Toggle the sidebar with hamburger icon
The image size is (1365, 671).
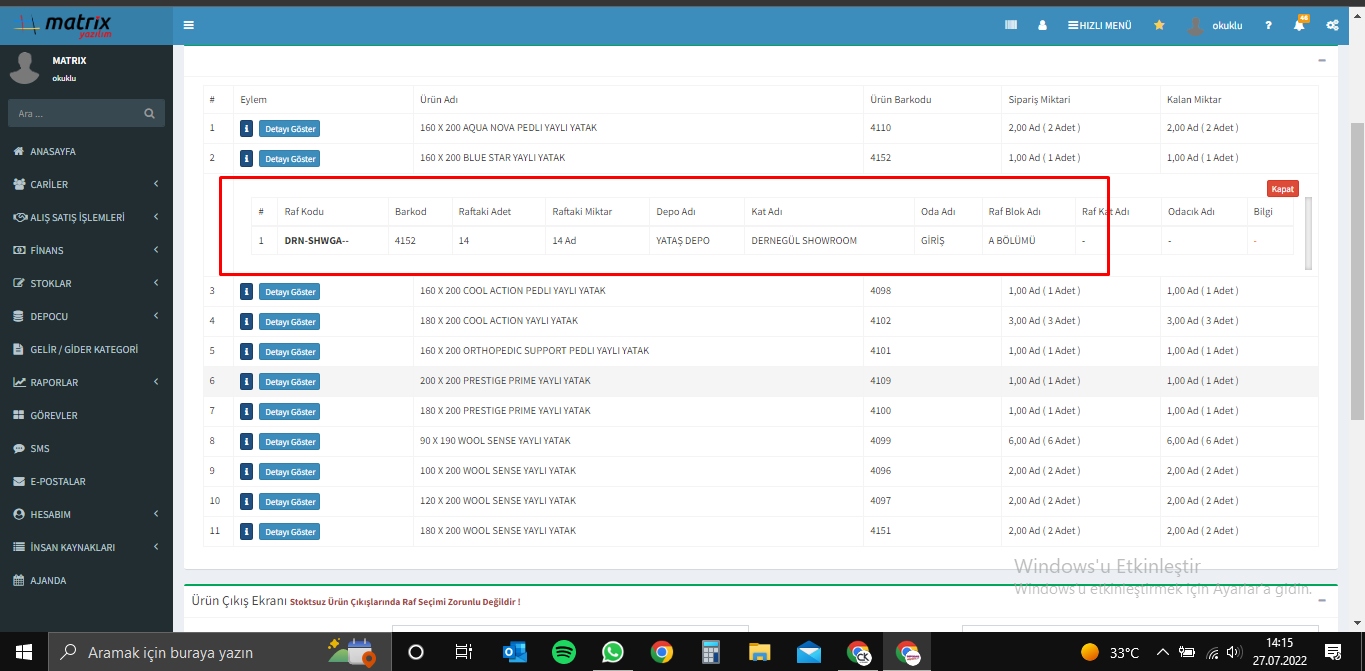point(189,25)
